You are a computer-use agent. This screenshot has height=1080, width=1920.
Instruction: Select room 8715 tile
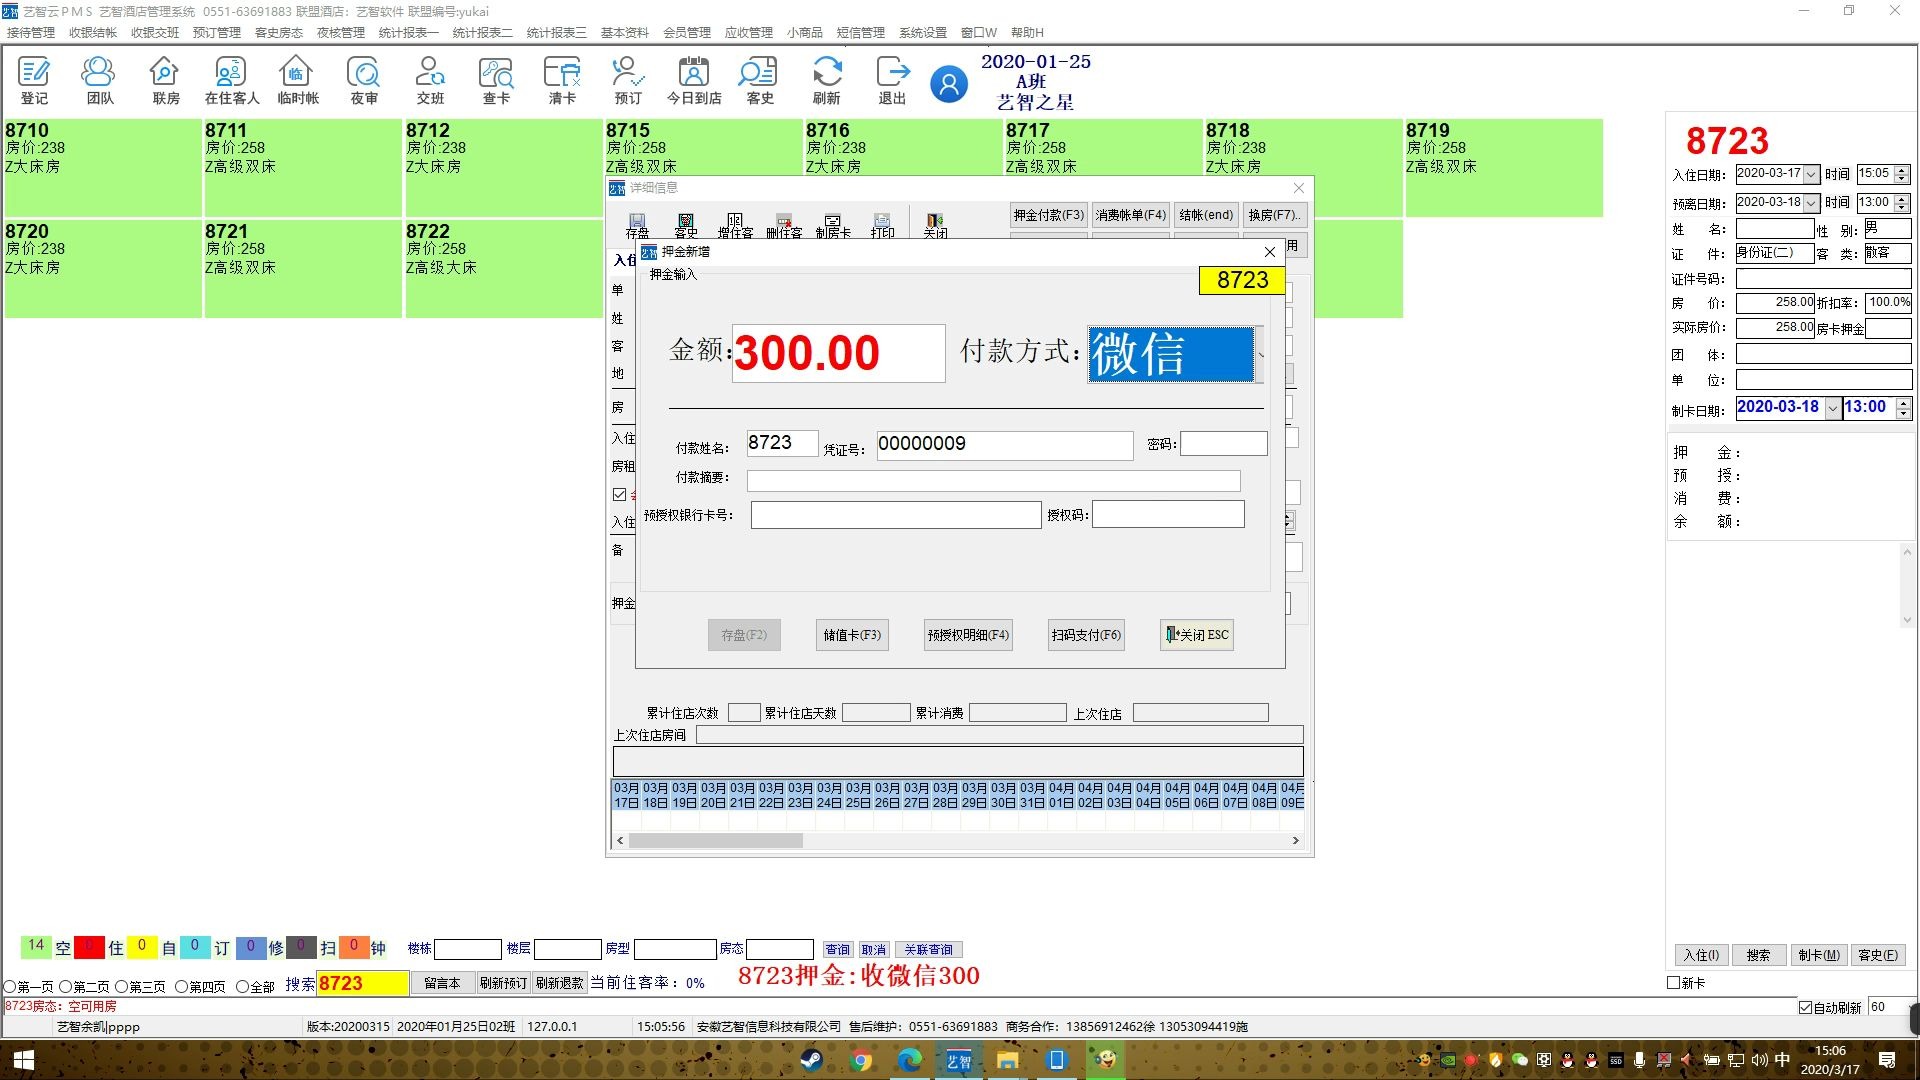pyautogui.click(x=704, y=148)
